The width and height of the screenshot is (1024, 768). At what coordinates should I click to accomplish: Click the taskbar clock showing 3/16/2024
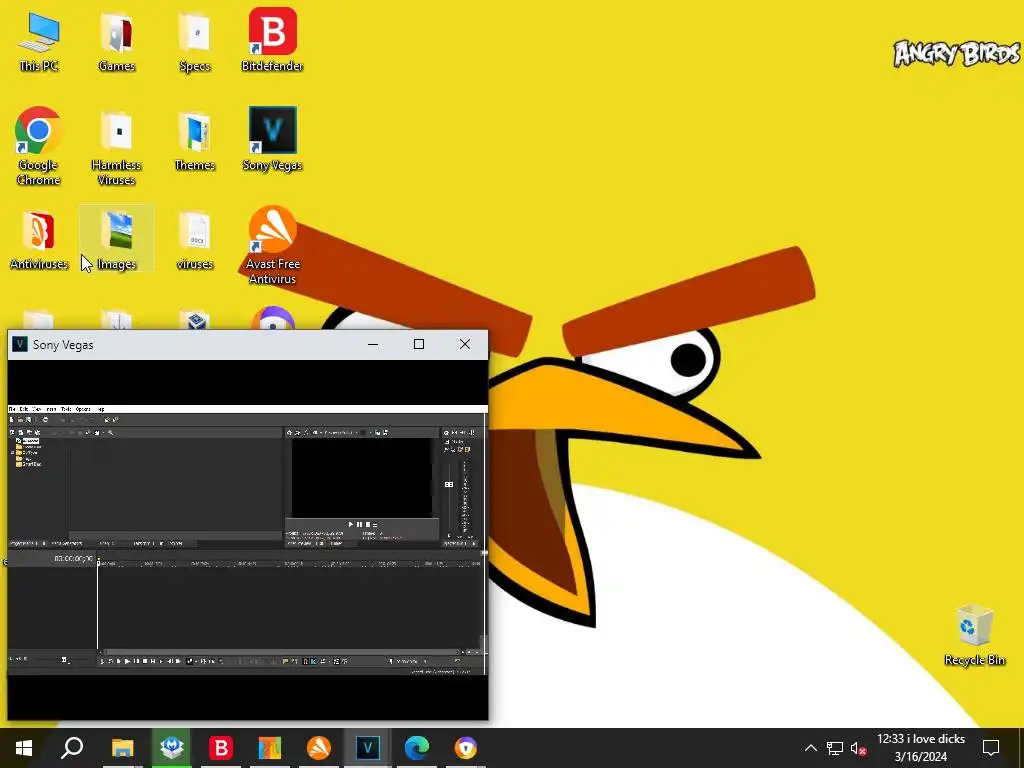coord(921,748)
